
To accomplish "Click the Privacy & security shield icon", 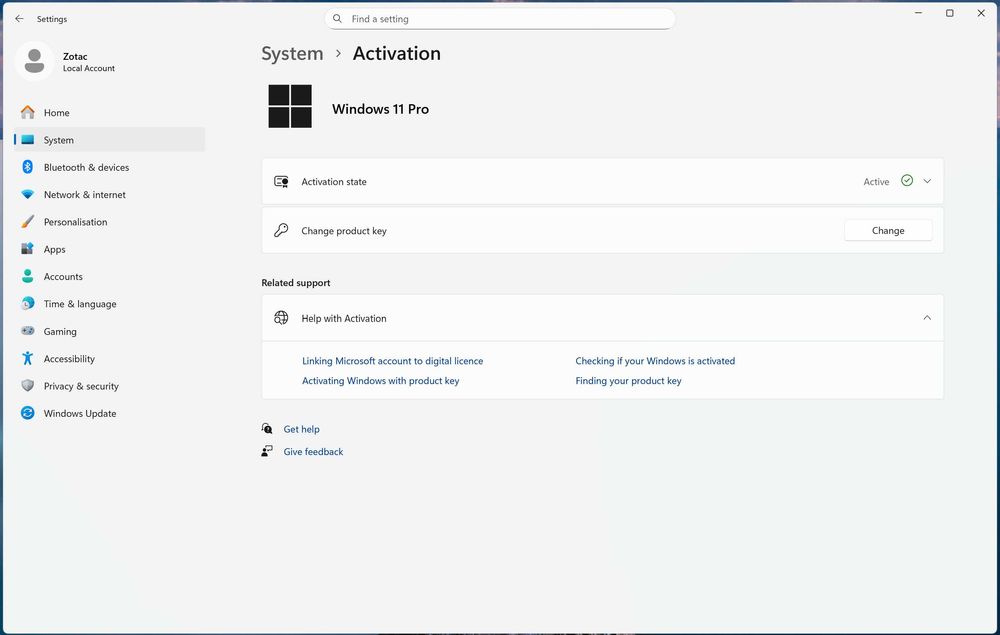I will click(28, 386).
